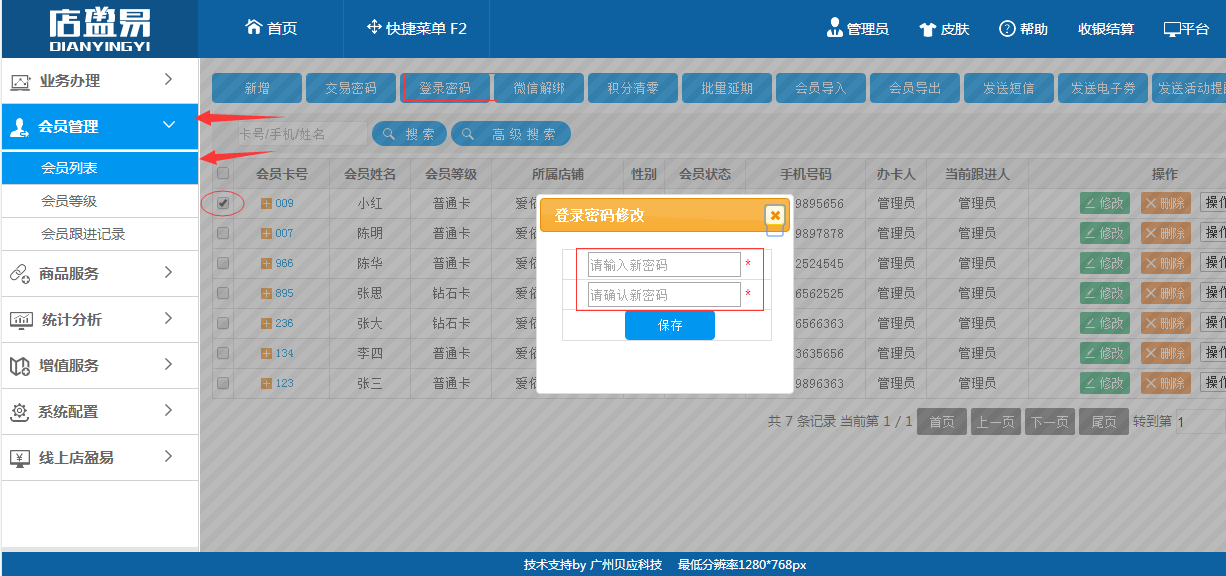Viewport: 1226px width, 576px height.
Task: Click 修改 pencil button for 张思
Action: [x=1104, y=293]
